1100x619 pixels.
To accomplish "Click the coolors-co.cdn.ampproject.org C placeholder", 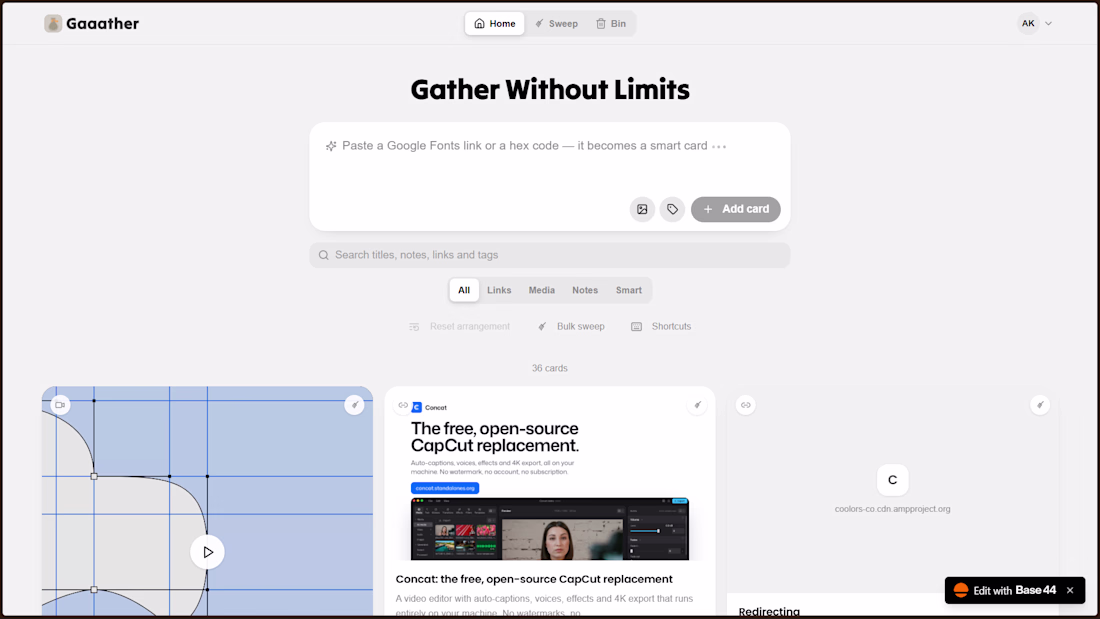I will [892, 480].
